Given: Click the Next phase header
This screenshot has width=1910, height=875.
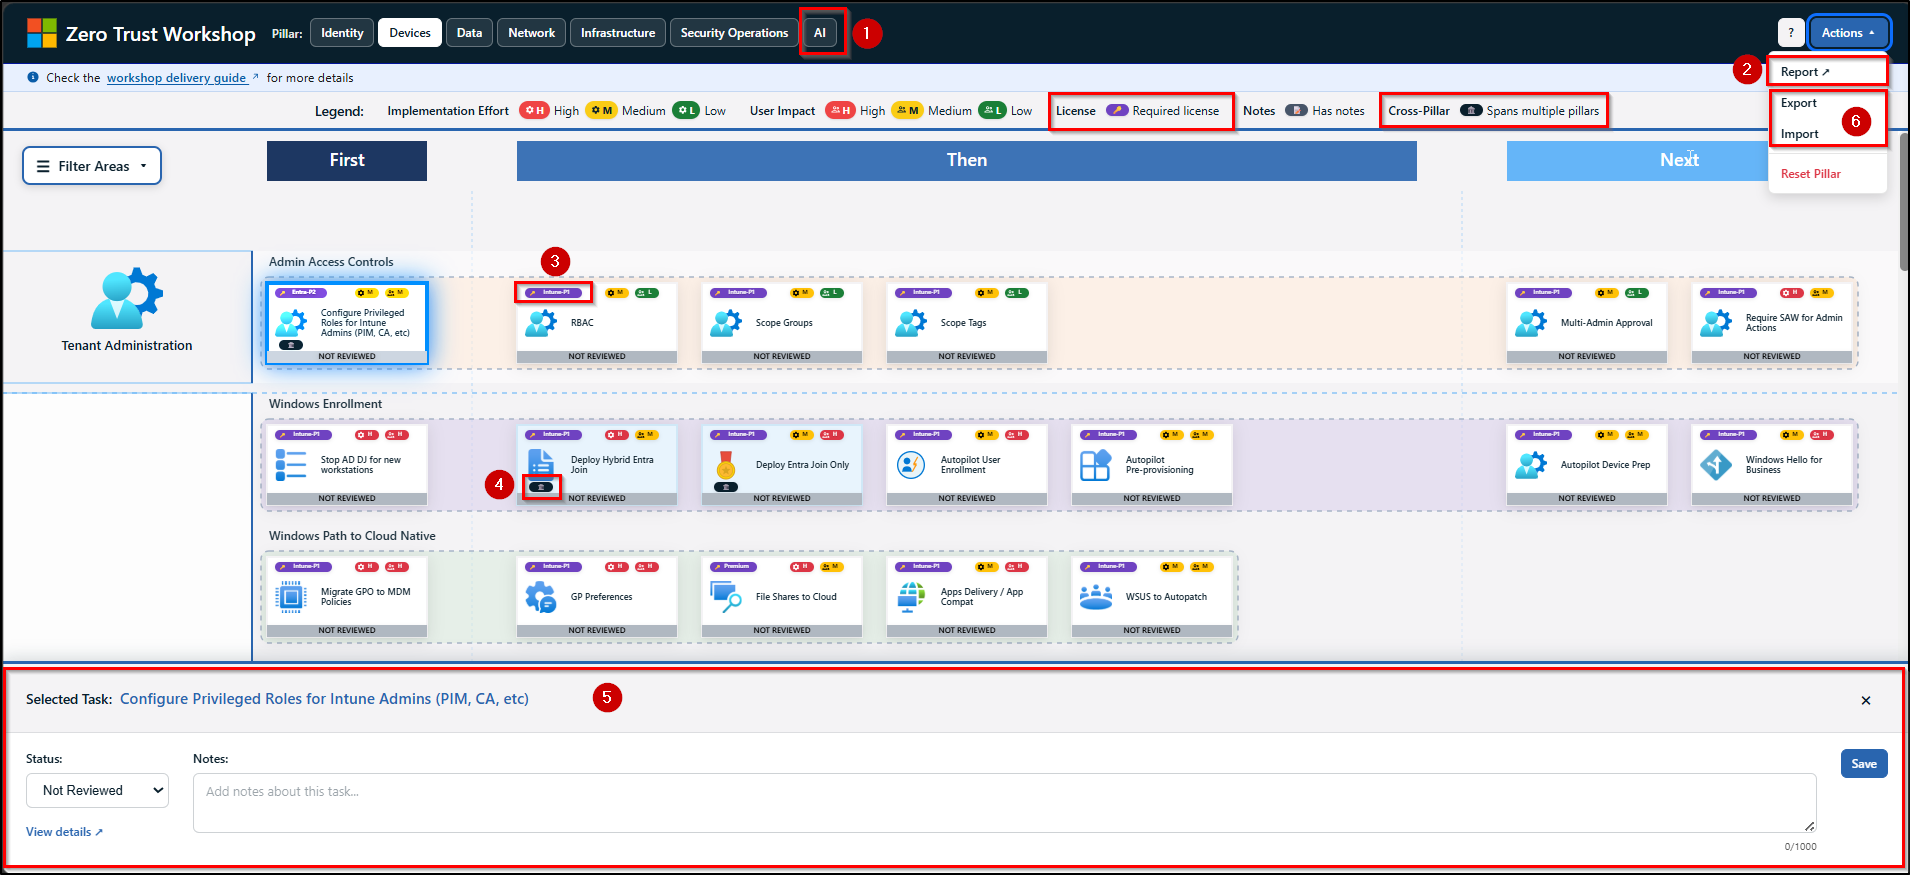Looking at the screenshot, I should click(1680, 160).
